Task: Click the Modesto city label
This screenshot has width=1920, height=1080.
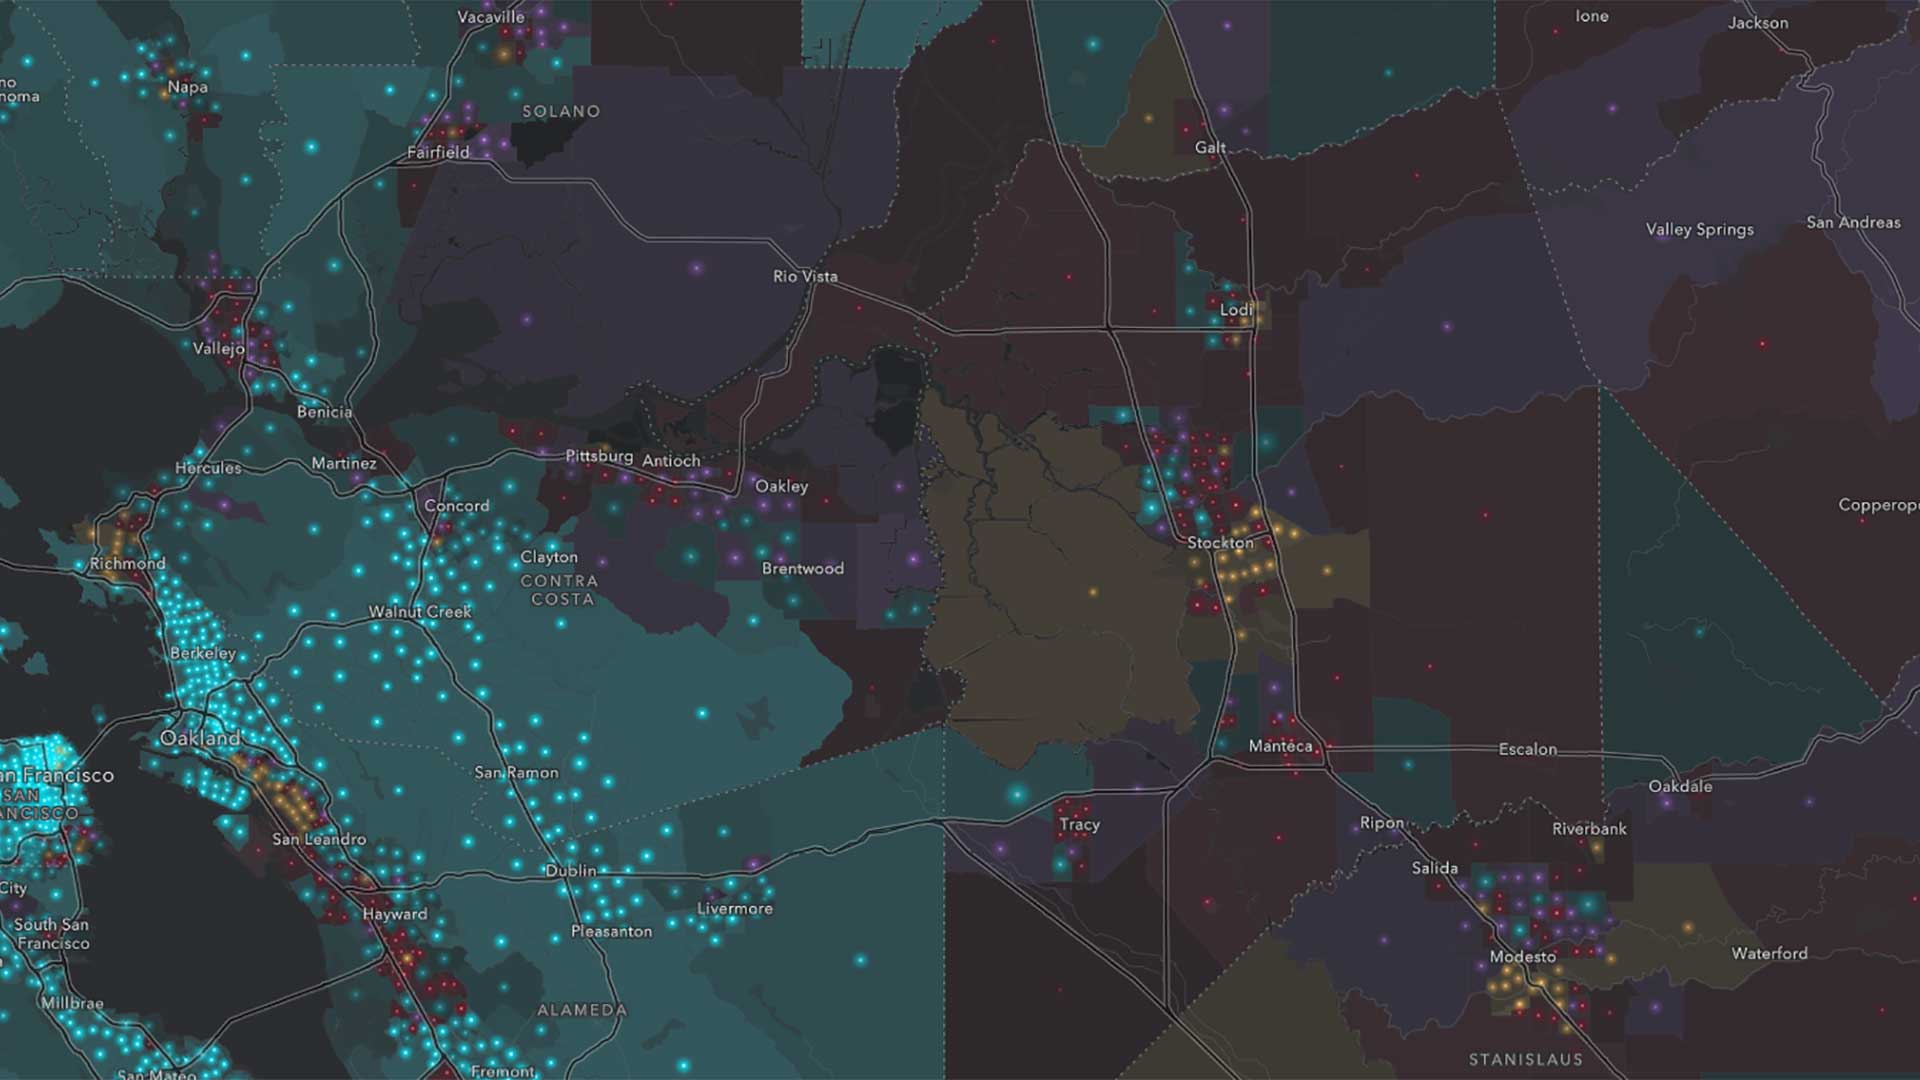Action: [x=1522, y=957]
